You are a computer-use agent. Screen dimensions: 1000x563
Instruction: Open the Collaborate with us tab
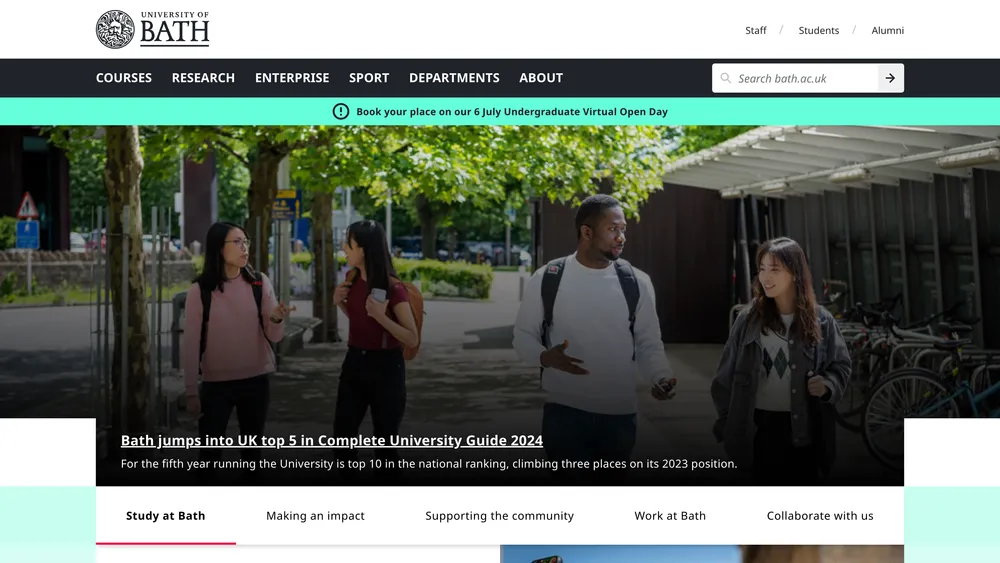[x=820, y=516]
